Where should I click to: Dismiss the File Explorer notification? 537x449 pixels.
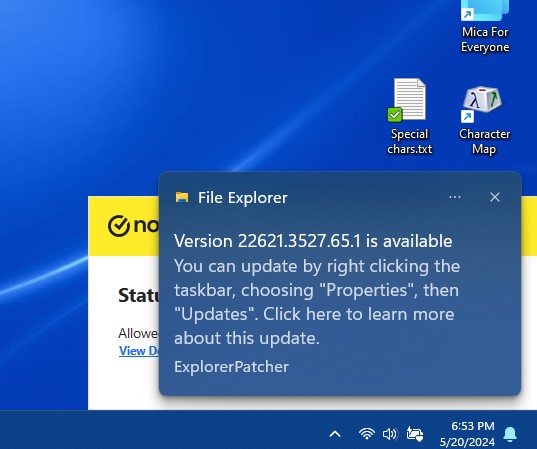pos(495,197)
